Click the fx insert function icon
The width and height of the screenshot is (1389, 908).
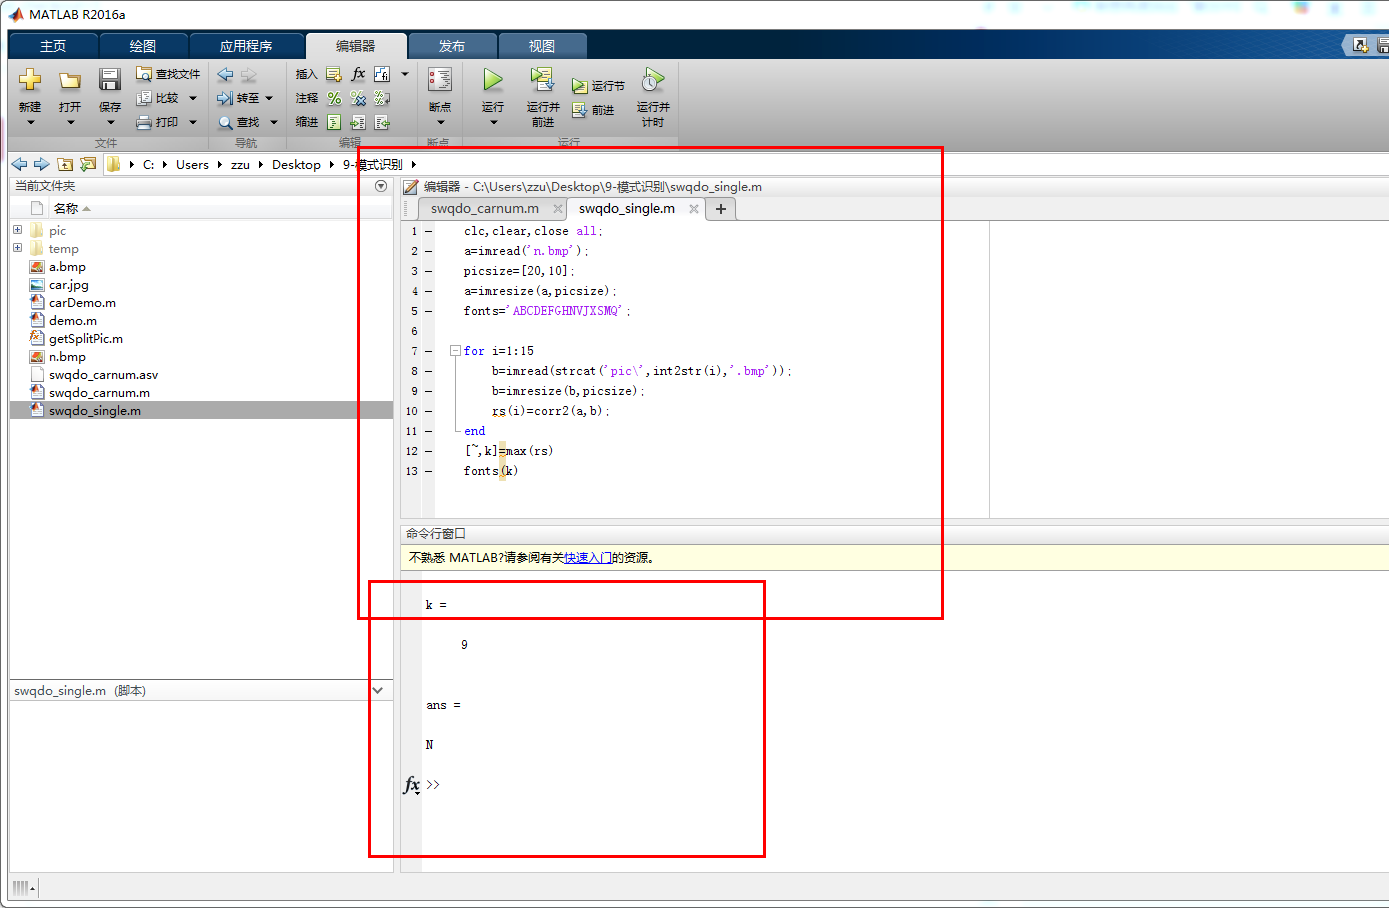pos(358,74)
